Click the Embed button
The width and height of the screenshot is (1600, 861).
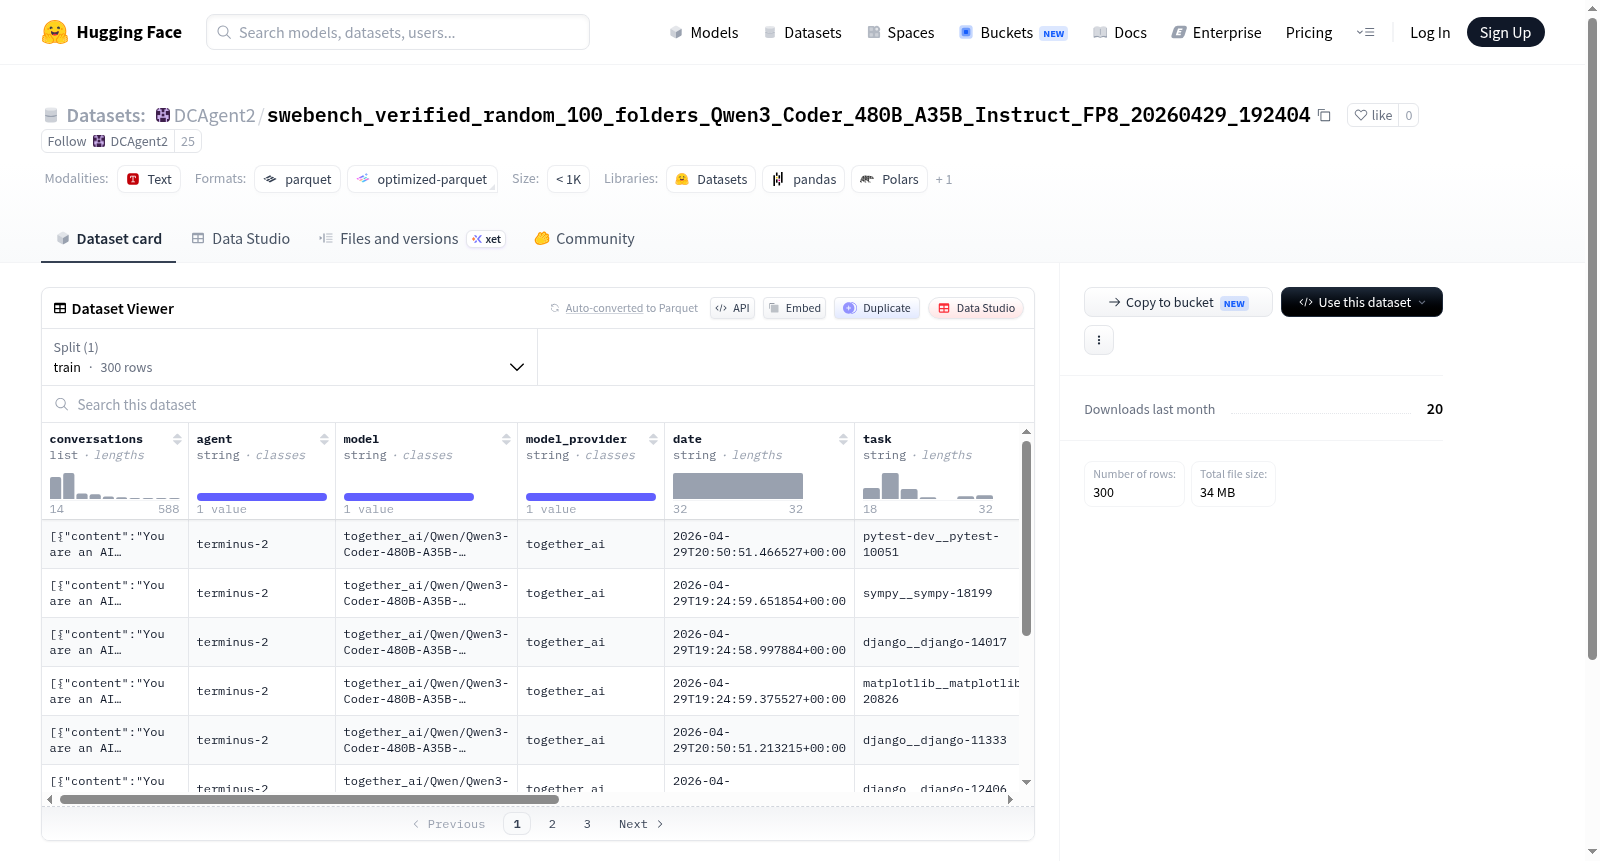click(x=794, y=308)
